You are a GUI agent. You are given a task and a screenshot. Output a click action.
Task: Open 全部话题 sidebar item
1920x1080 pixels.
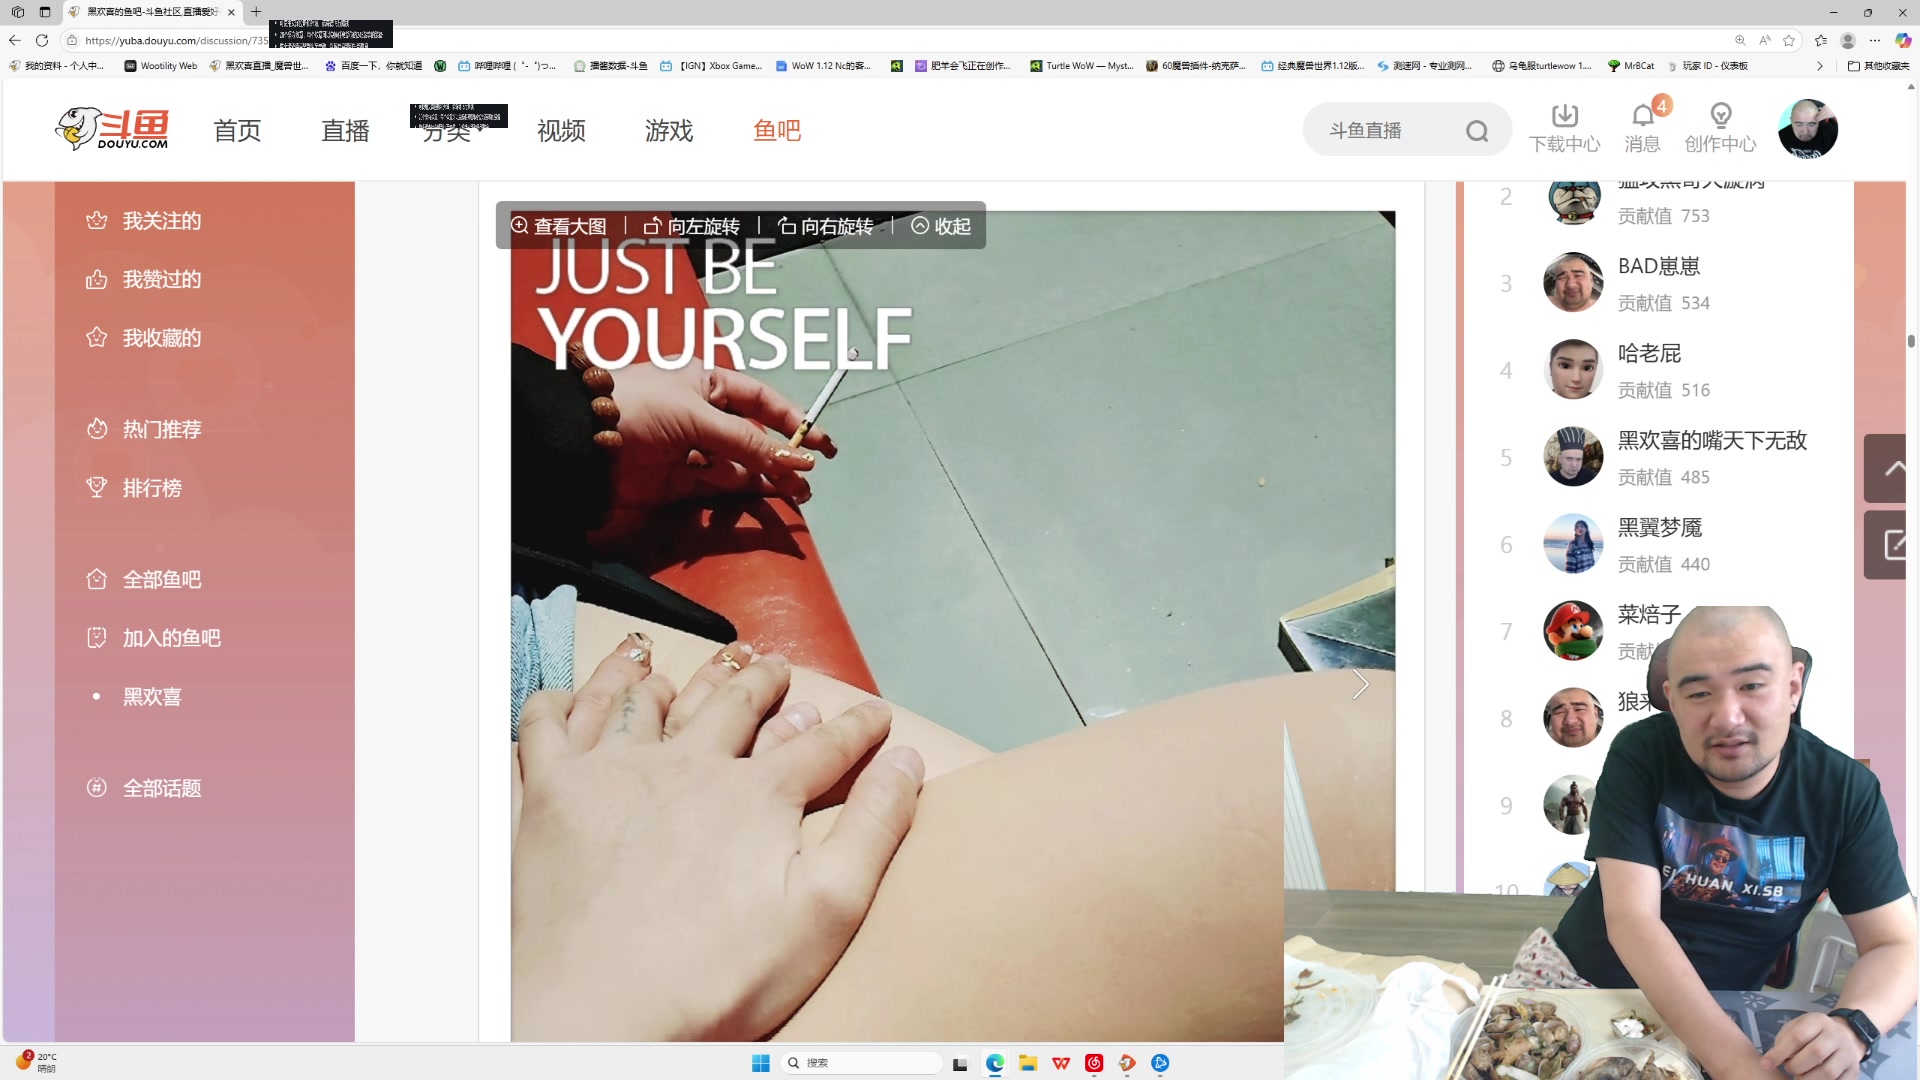point(161,788)
